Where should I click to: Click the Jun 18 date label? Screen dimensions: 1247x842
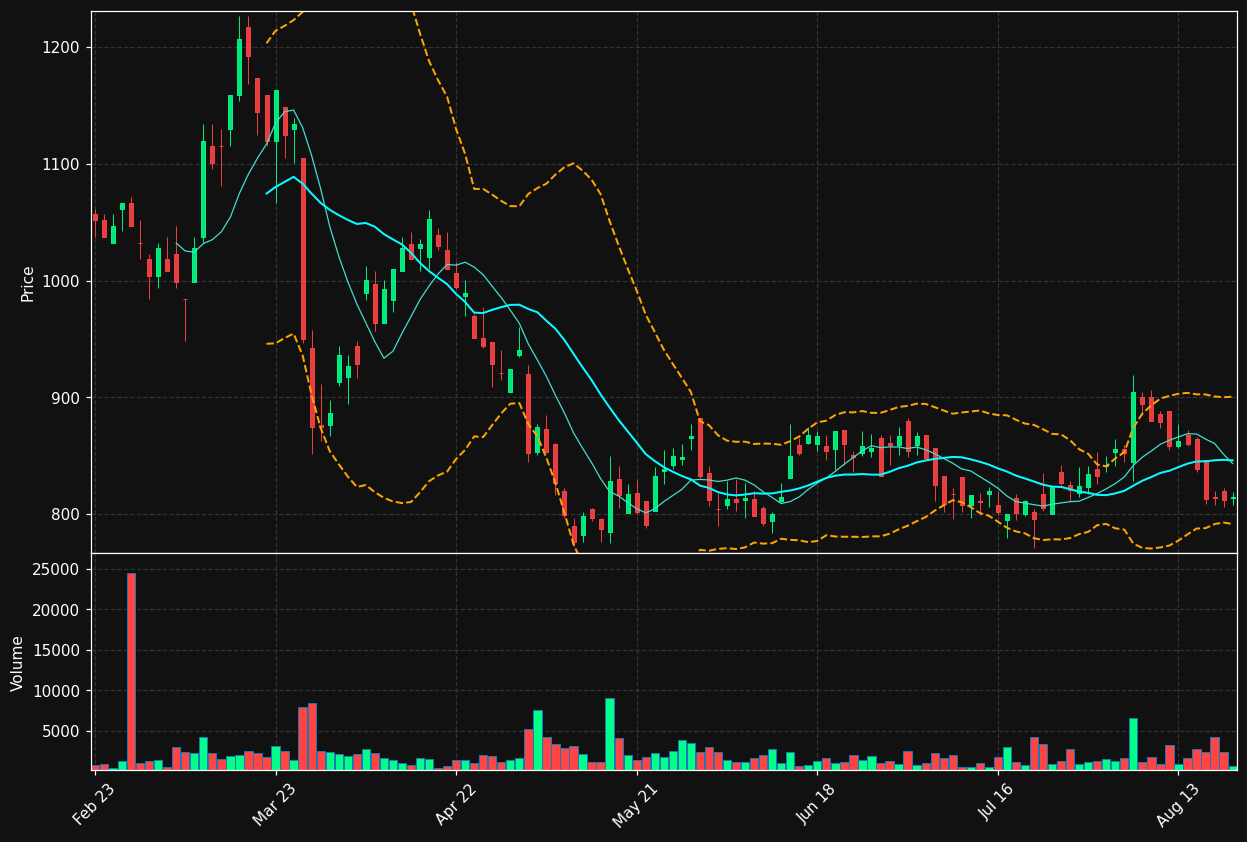816,804
